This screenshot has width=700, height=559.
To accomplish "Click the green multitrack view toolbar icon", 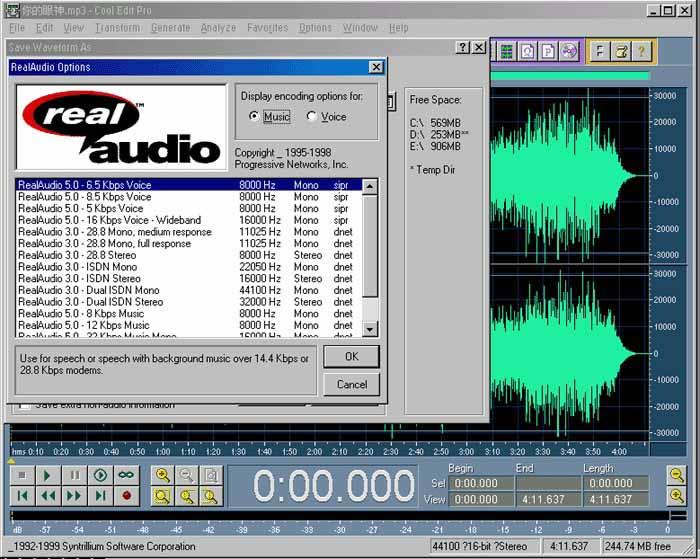I will pyautogui.click(x=508, y=51).
